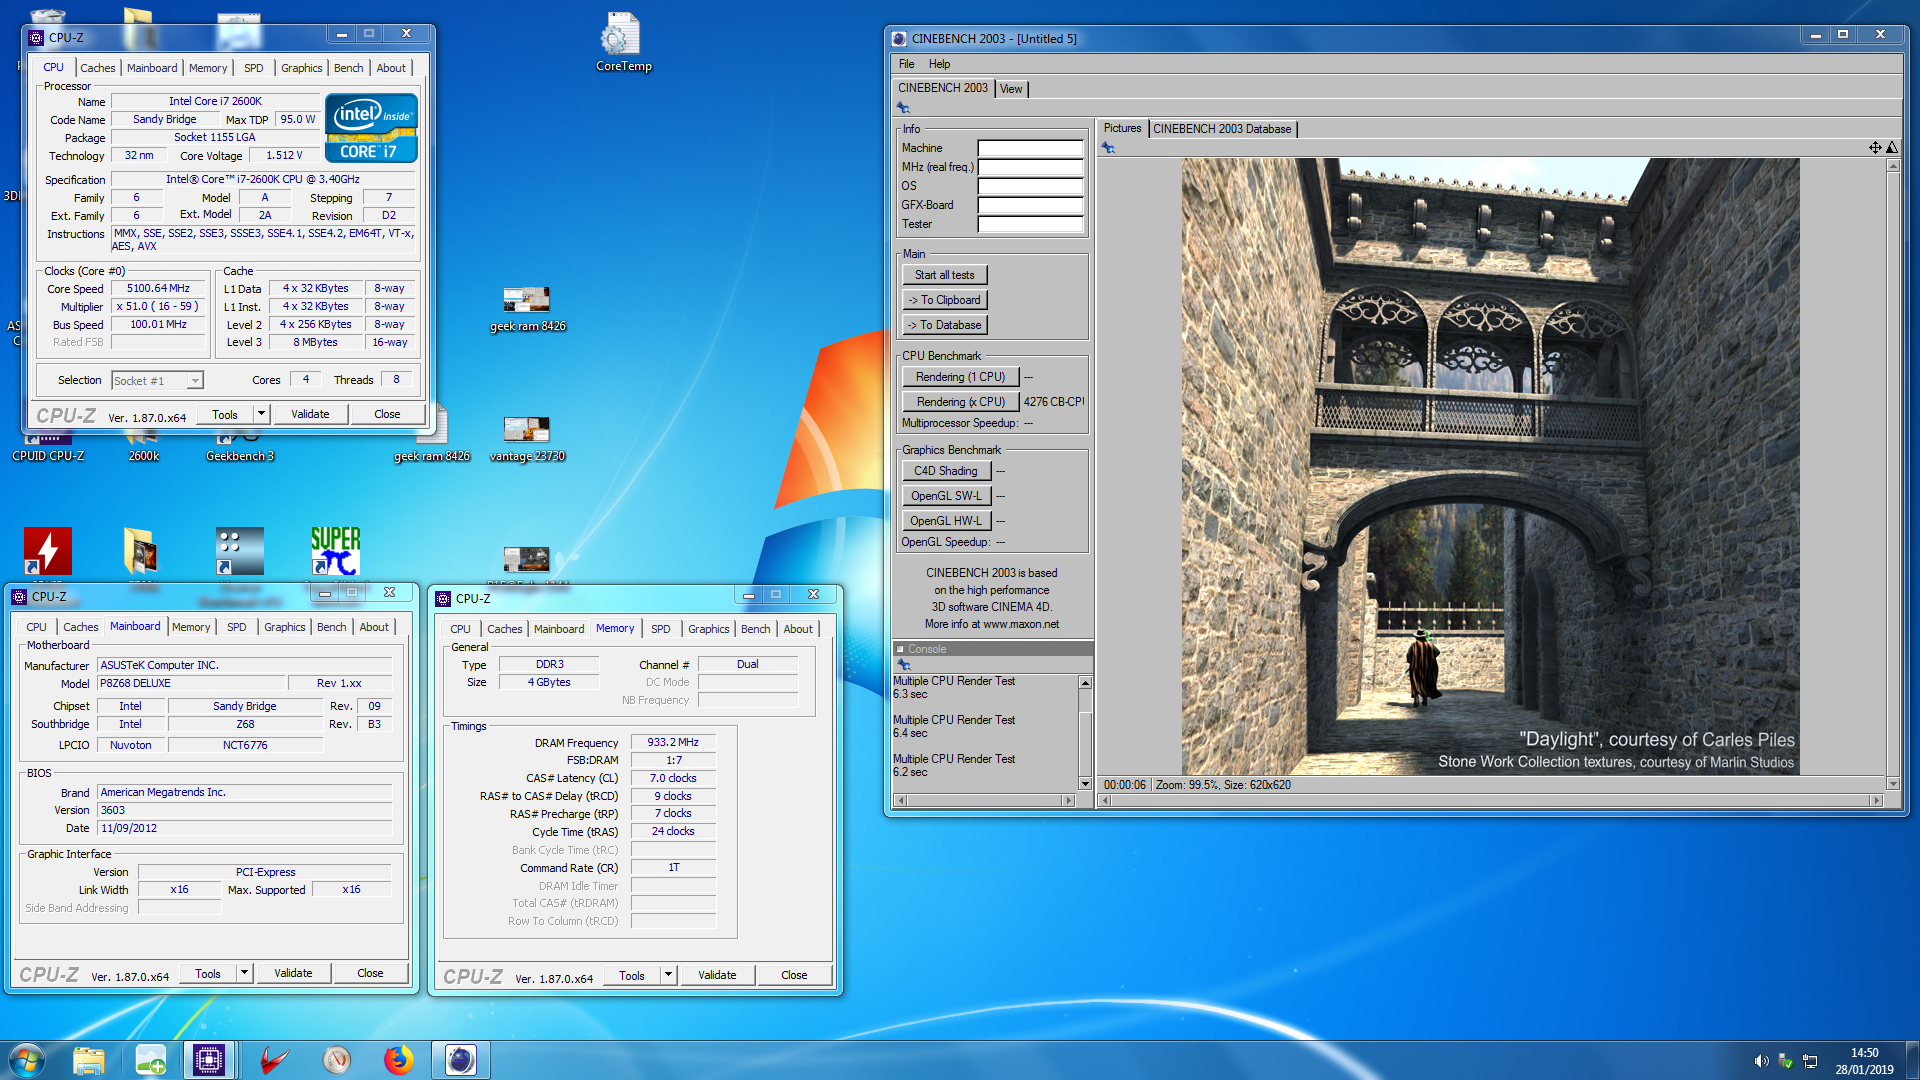Click the To Database button

pyautogui.click(x=944, y=325)
